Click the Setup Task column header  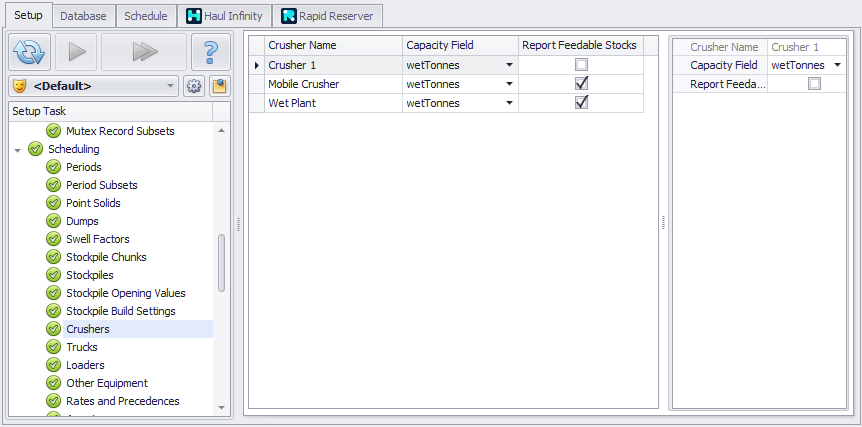(111, 111)
